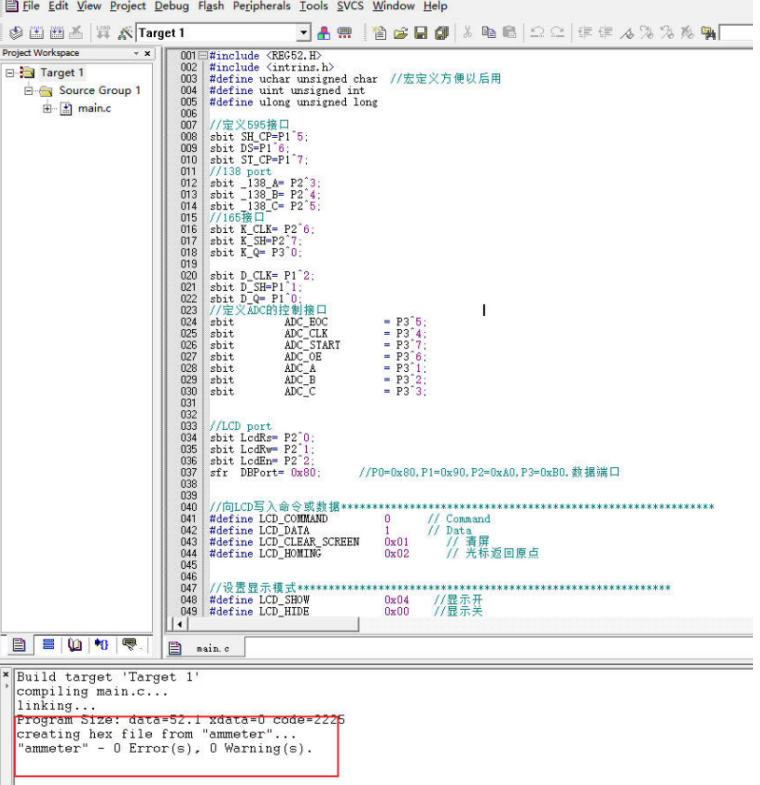Viewport: 760px width, 785px height.
Task: Click the Copy toolbar icon
Action: 488,33
